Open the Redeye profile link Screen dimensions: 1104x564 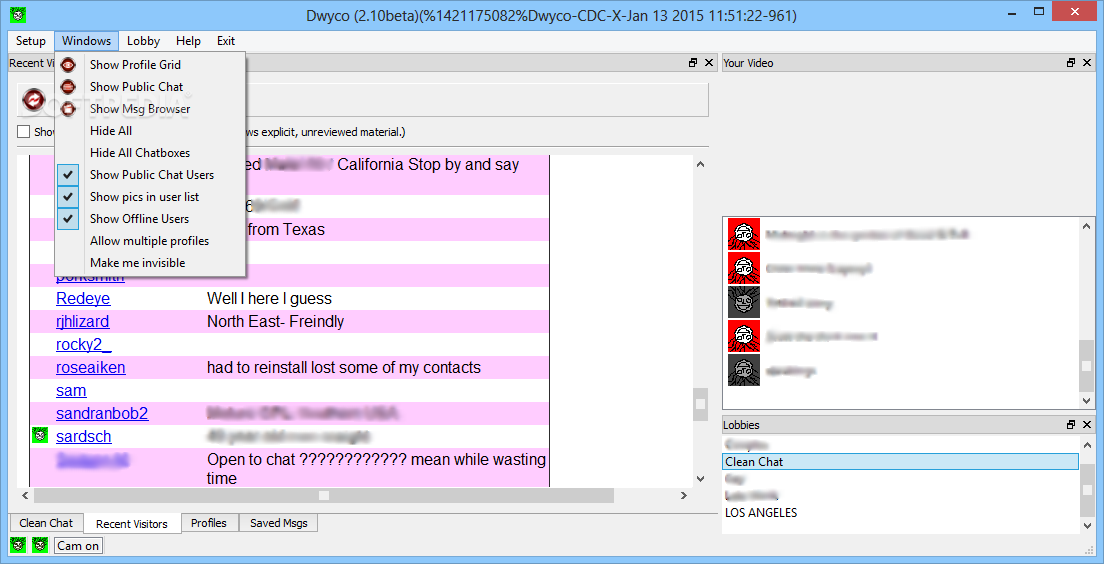pos(83,299)
